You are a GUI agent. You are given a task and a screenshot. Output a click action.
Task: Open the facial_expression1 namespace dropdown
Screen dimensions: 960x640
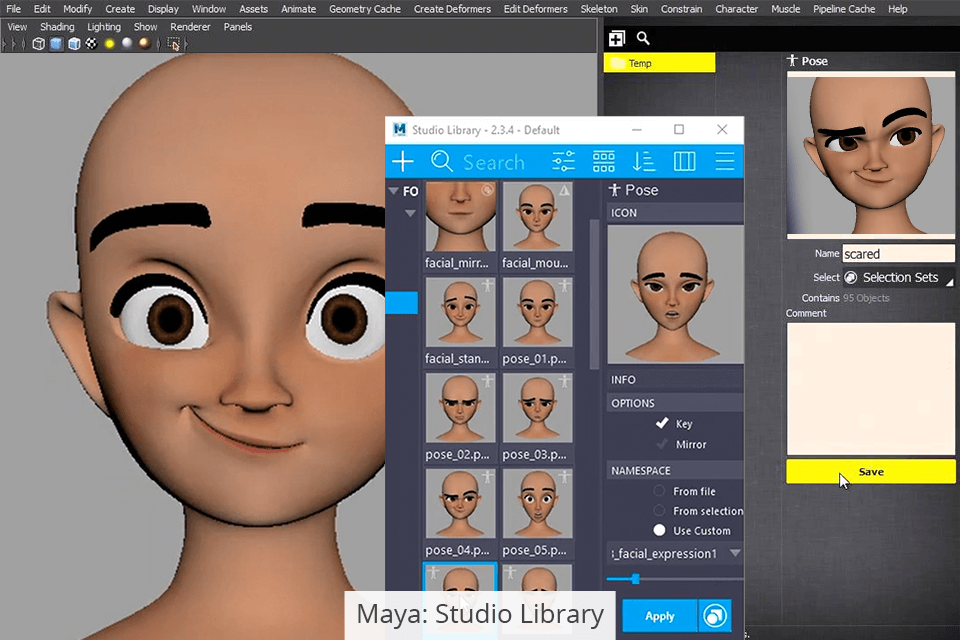coord(735,553)
